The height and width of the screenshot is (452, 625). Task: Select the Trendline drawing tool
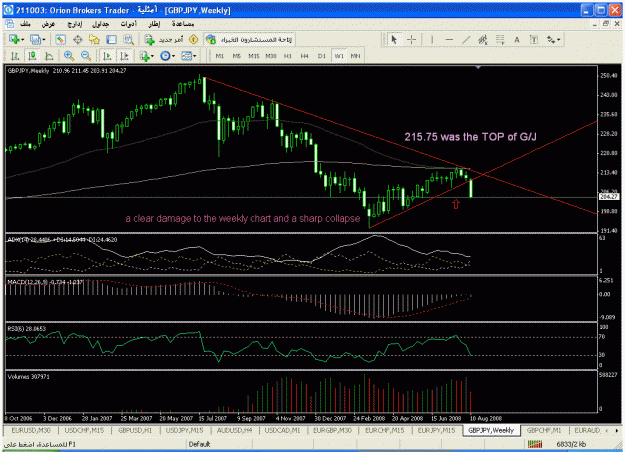tap(466, 39)
